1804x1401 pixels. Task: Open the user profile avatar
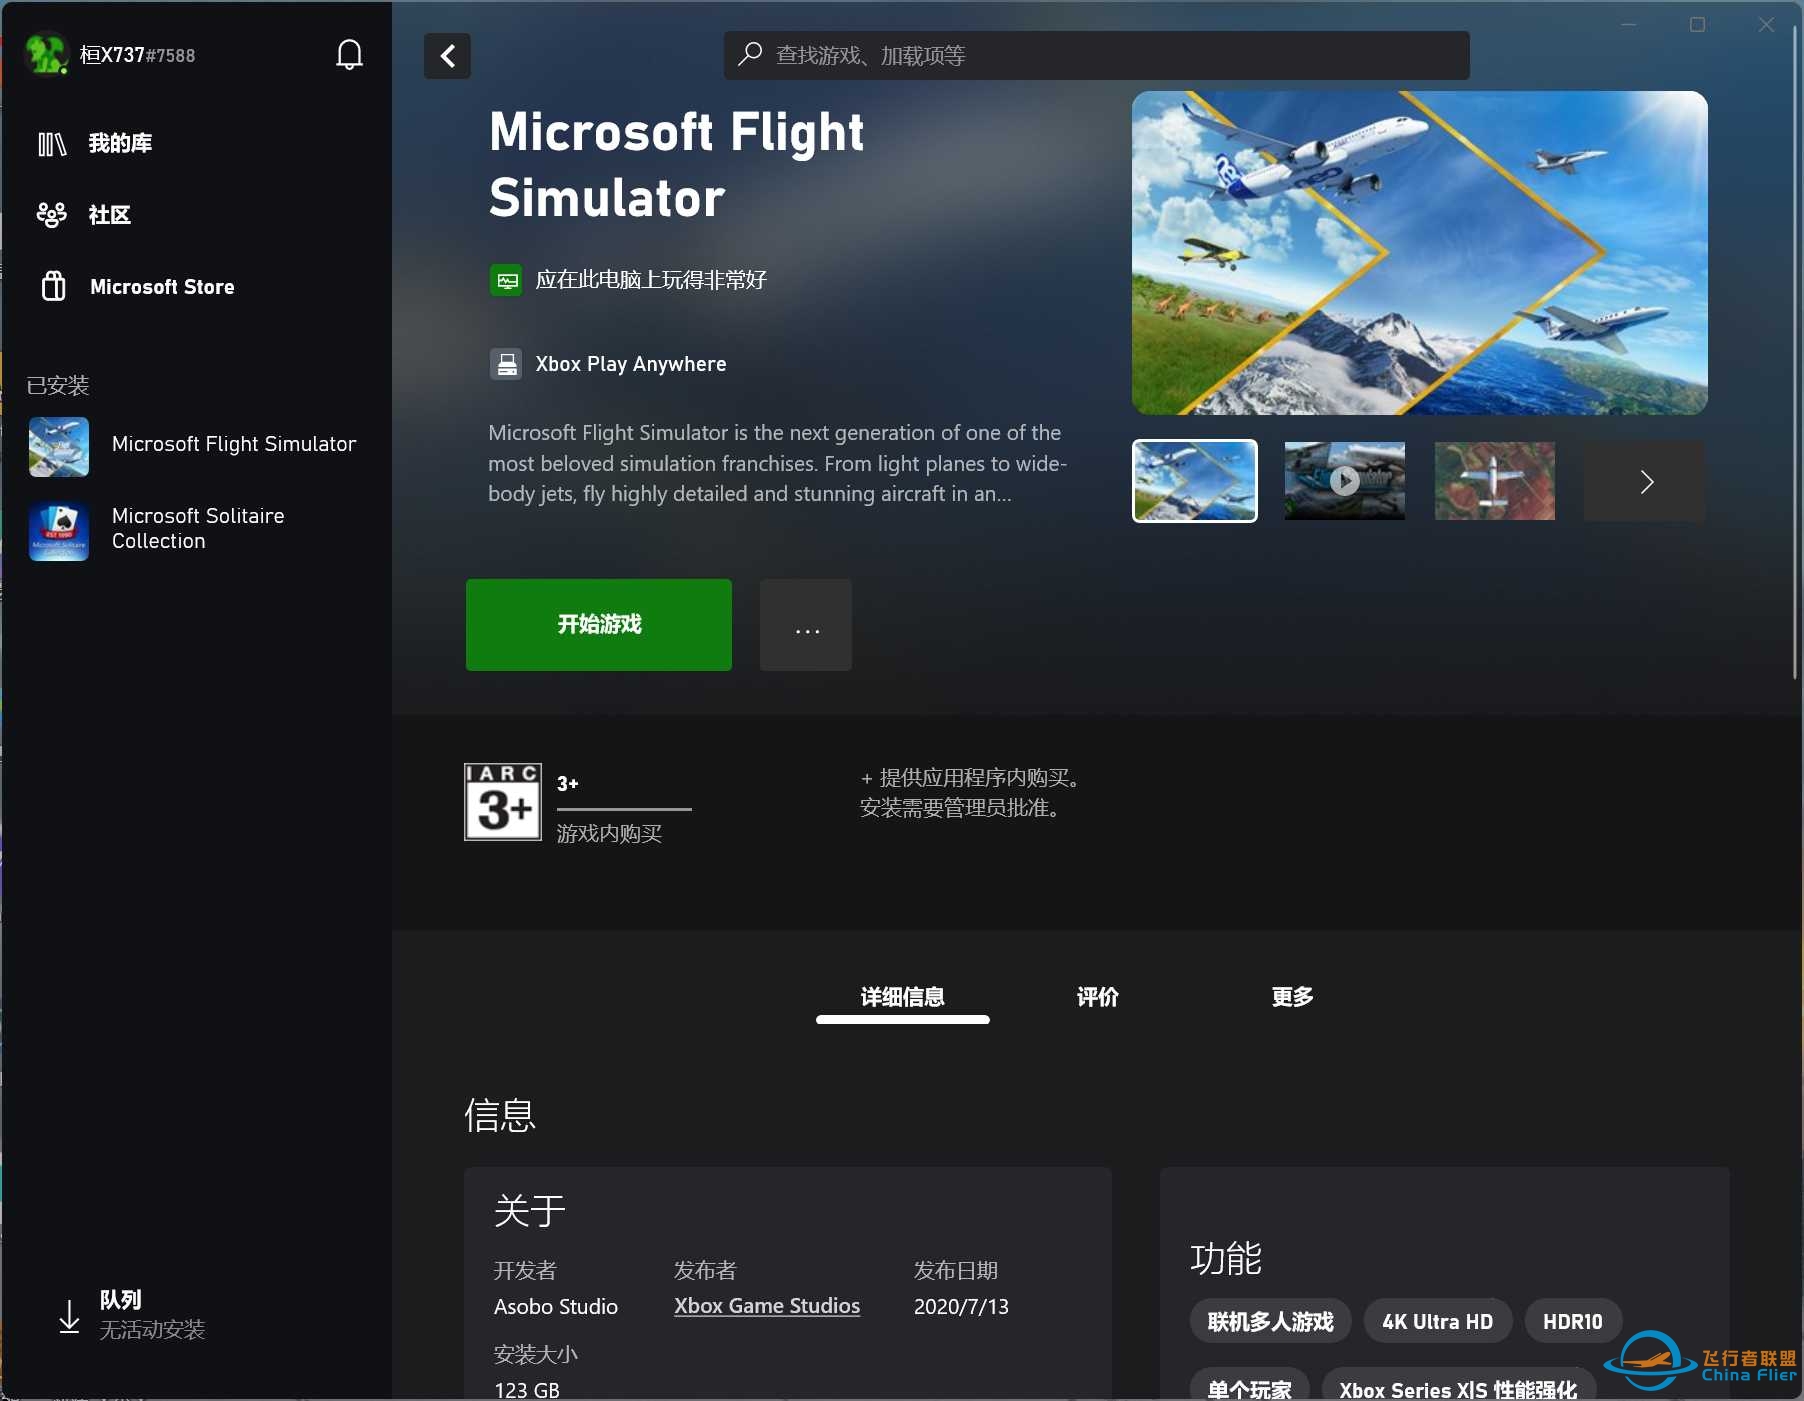(x=46, y=54)
